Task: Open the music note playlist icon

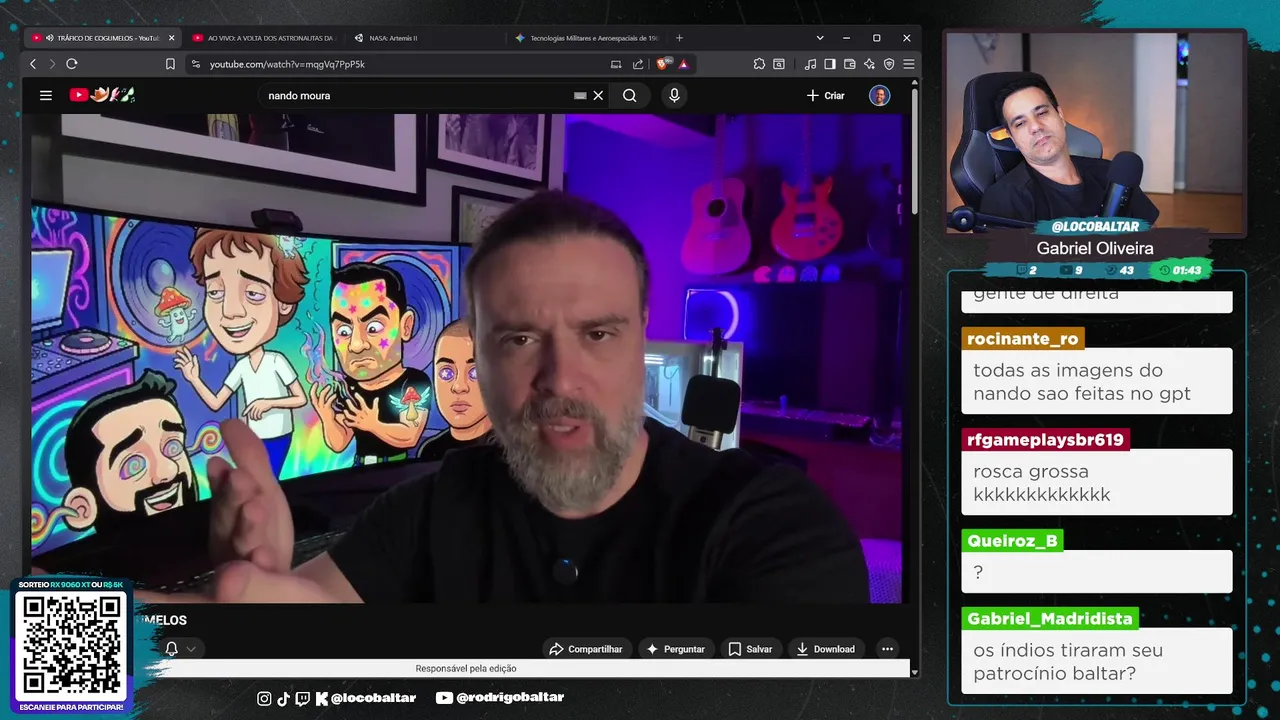Action: 810,64
